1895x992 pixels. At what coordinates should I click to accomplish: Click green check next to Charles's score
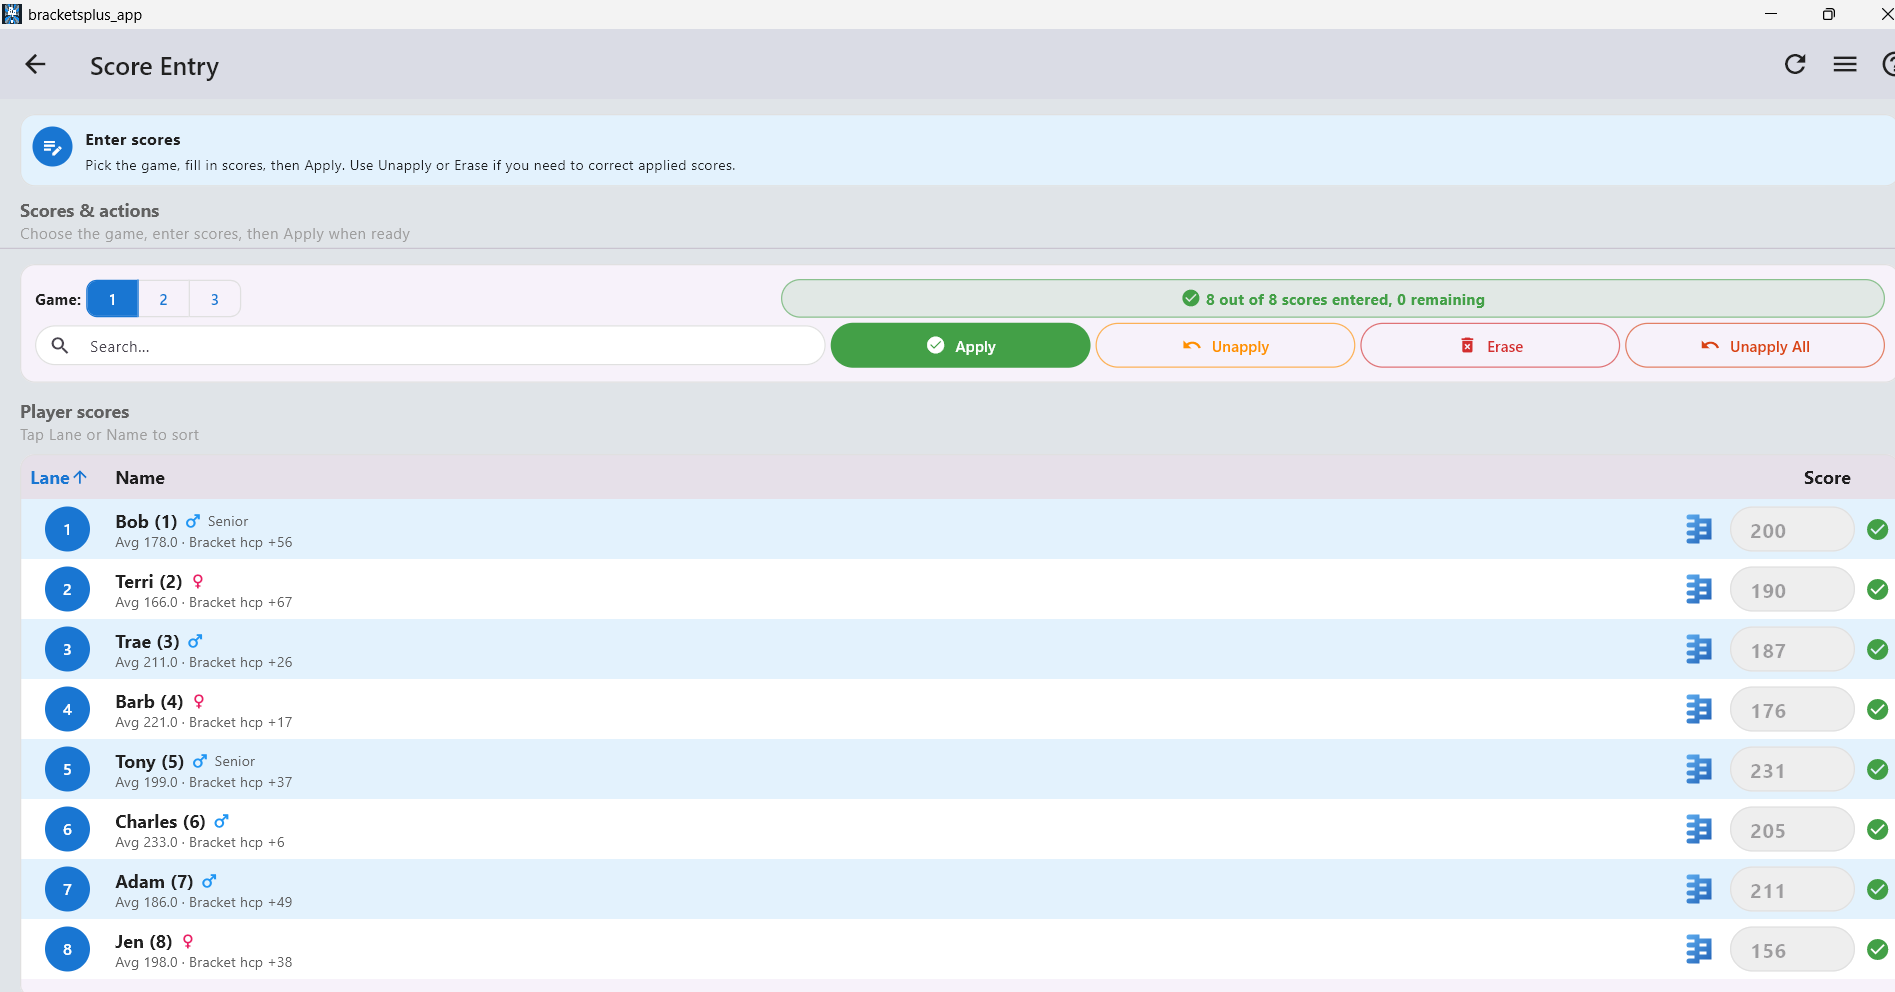point(1878,830)
